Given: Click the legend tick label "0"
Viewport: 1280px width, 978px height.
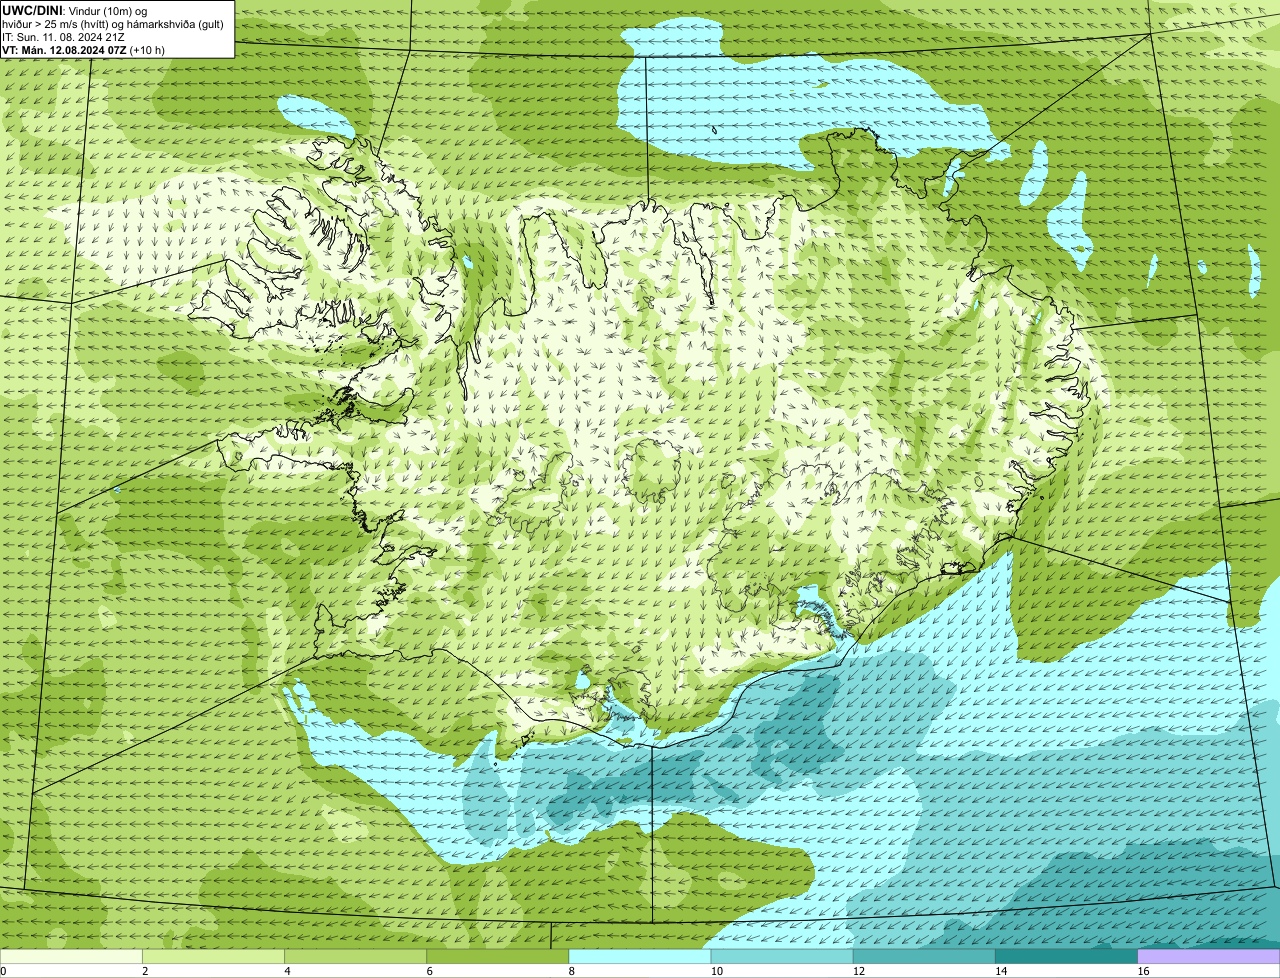Looking at the screenshot, I should 3,971.
